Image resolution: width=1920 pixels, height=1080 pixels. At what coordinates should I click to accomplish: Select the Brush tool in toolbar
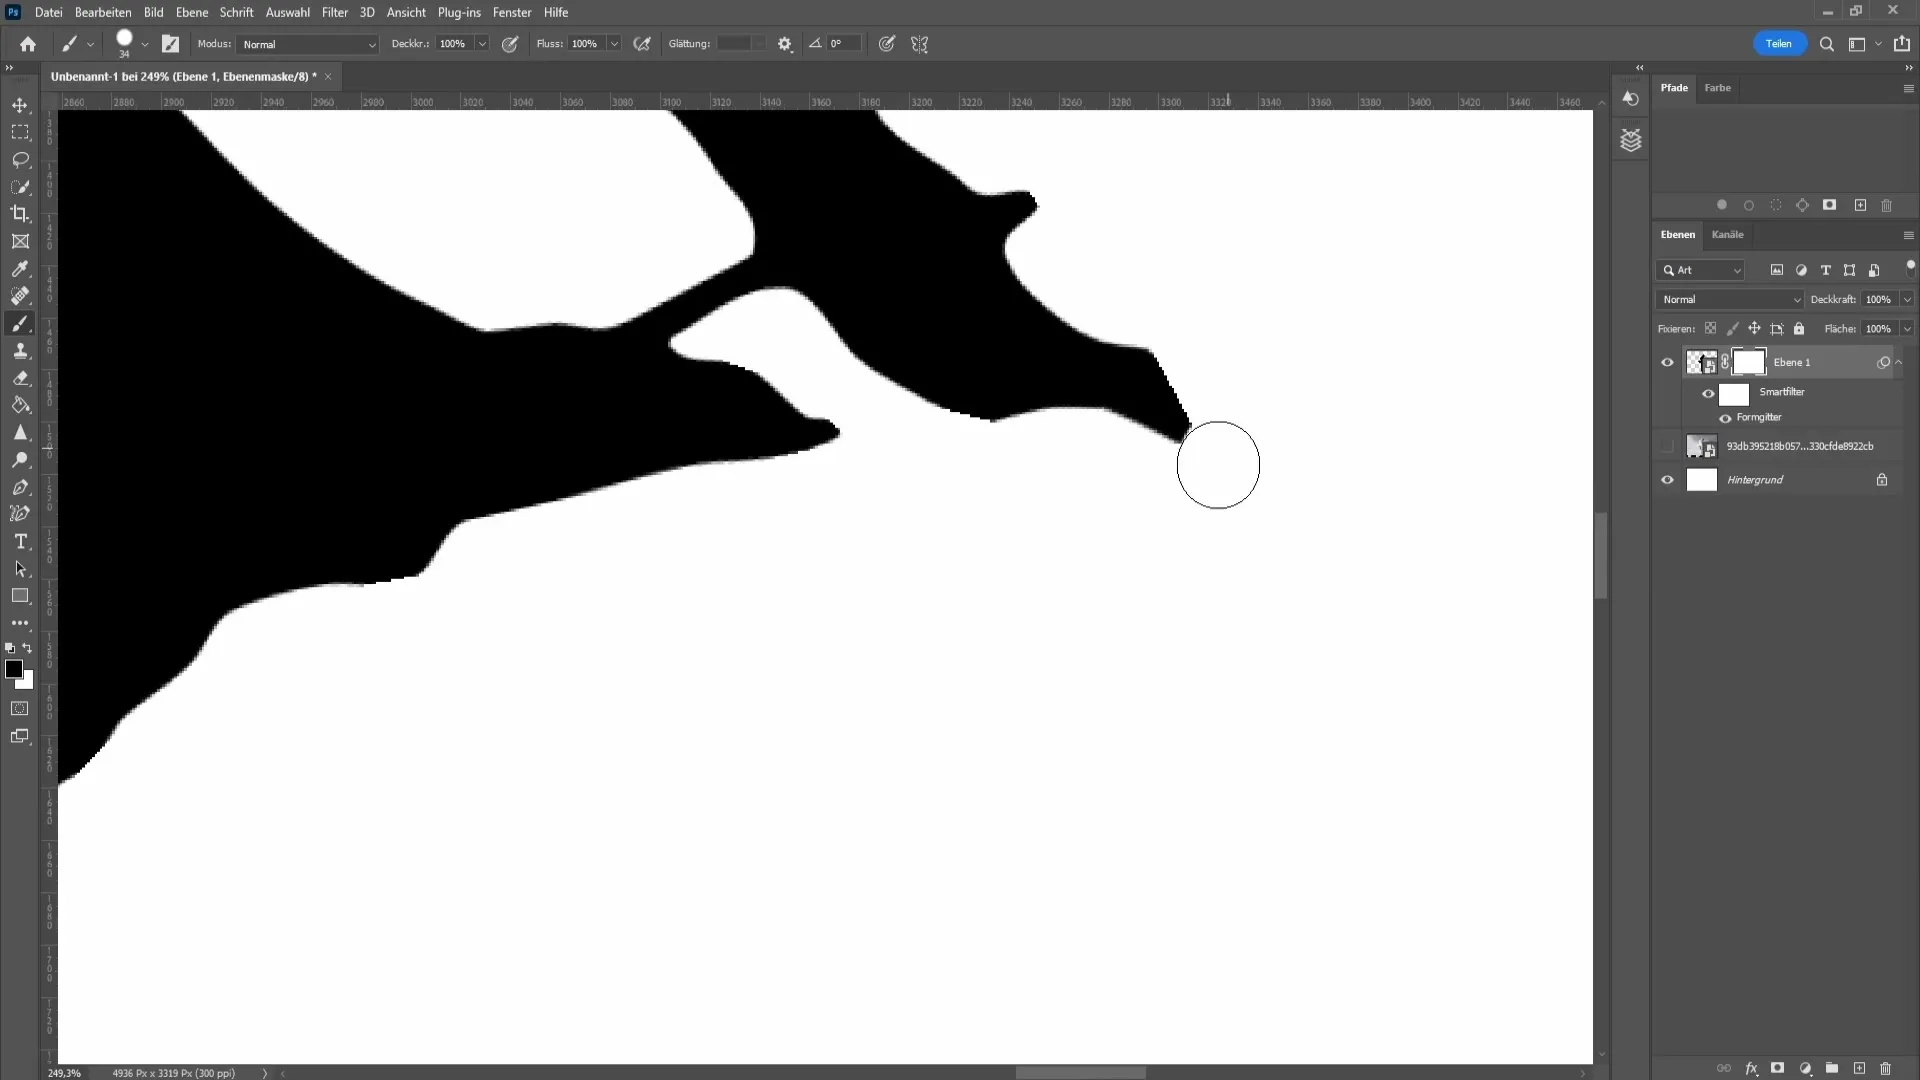click(20, 324)
